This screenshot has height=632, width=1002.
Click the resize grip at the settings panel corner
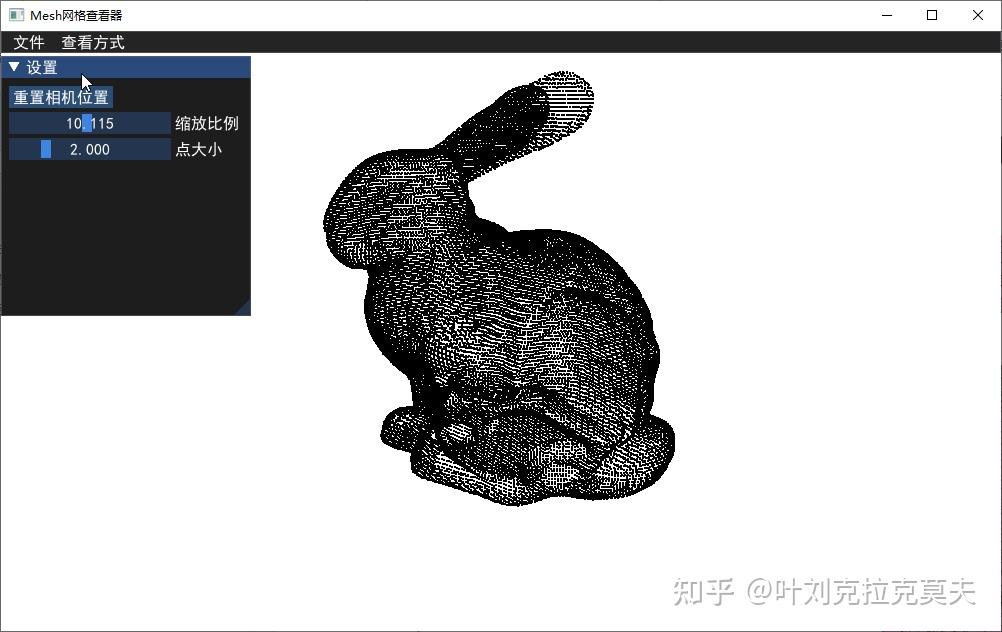[x=244, y=308]
